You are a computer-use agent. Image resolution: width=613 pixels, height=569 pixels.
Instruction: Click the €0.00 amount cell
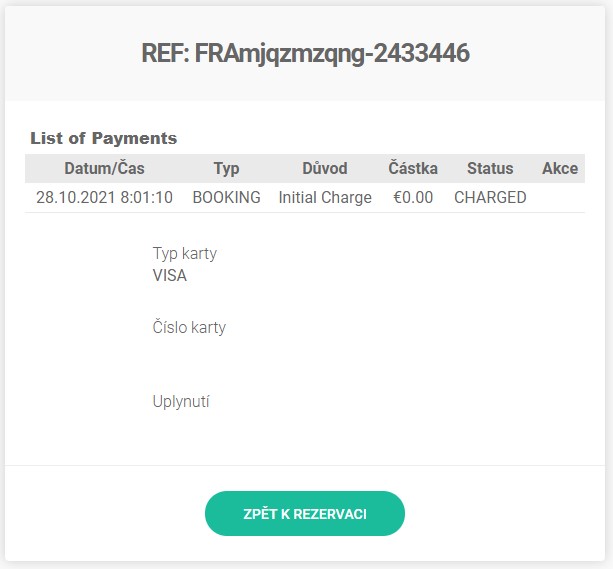tap(413, 197)
